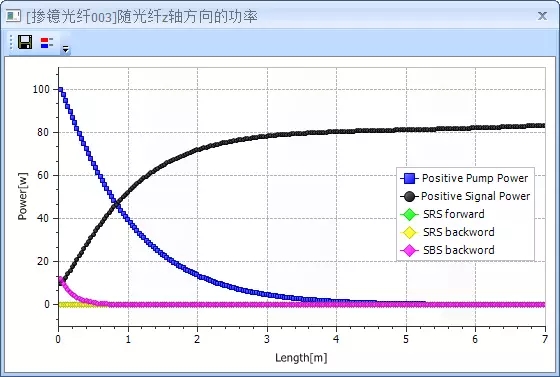Viewport: 560px width, 377px height.
Task: Close the fiber power plot window
Action: [x=542, y=16]
